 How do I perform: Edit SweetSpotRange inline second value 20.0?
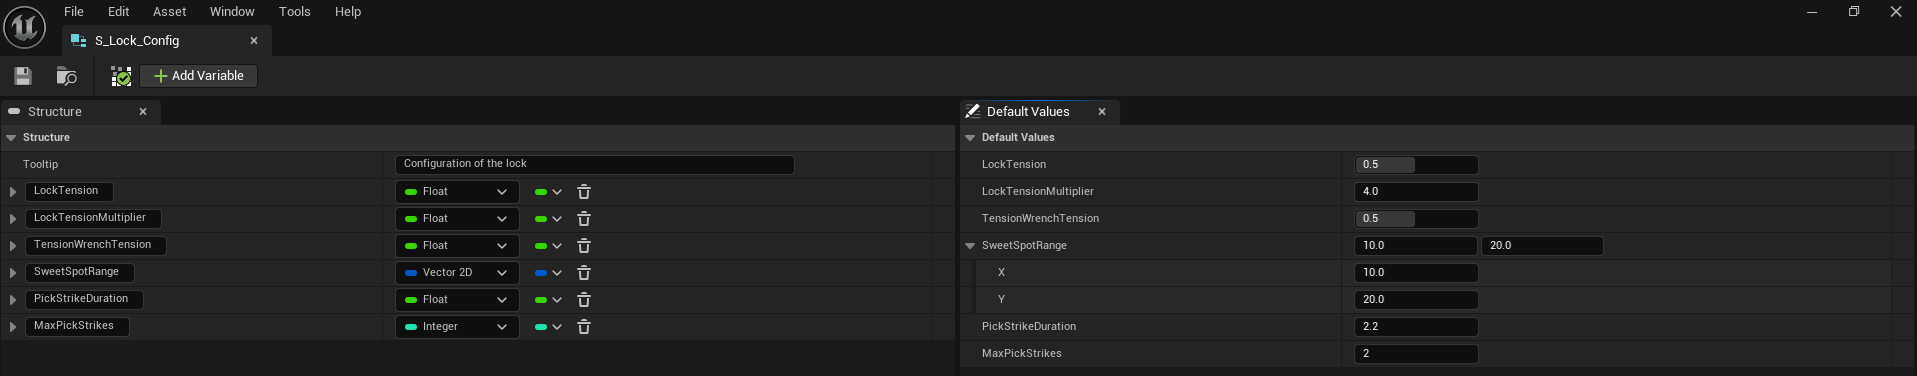(1542, 246)
